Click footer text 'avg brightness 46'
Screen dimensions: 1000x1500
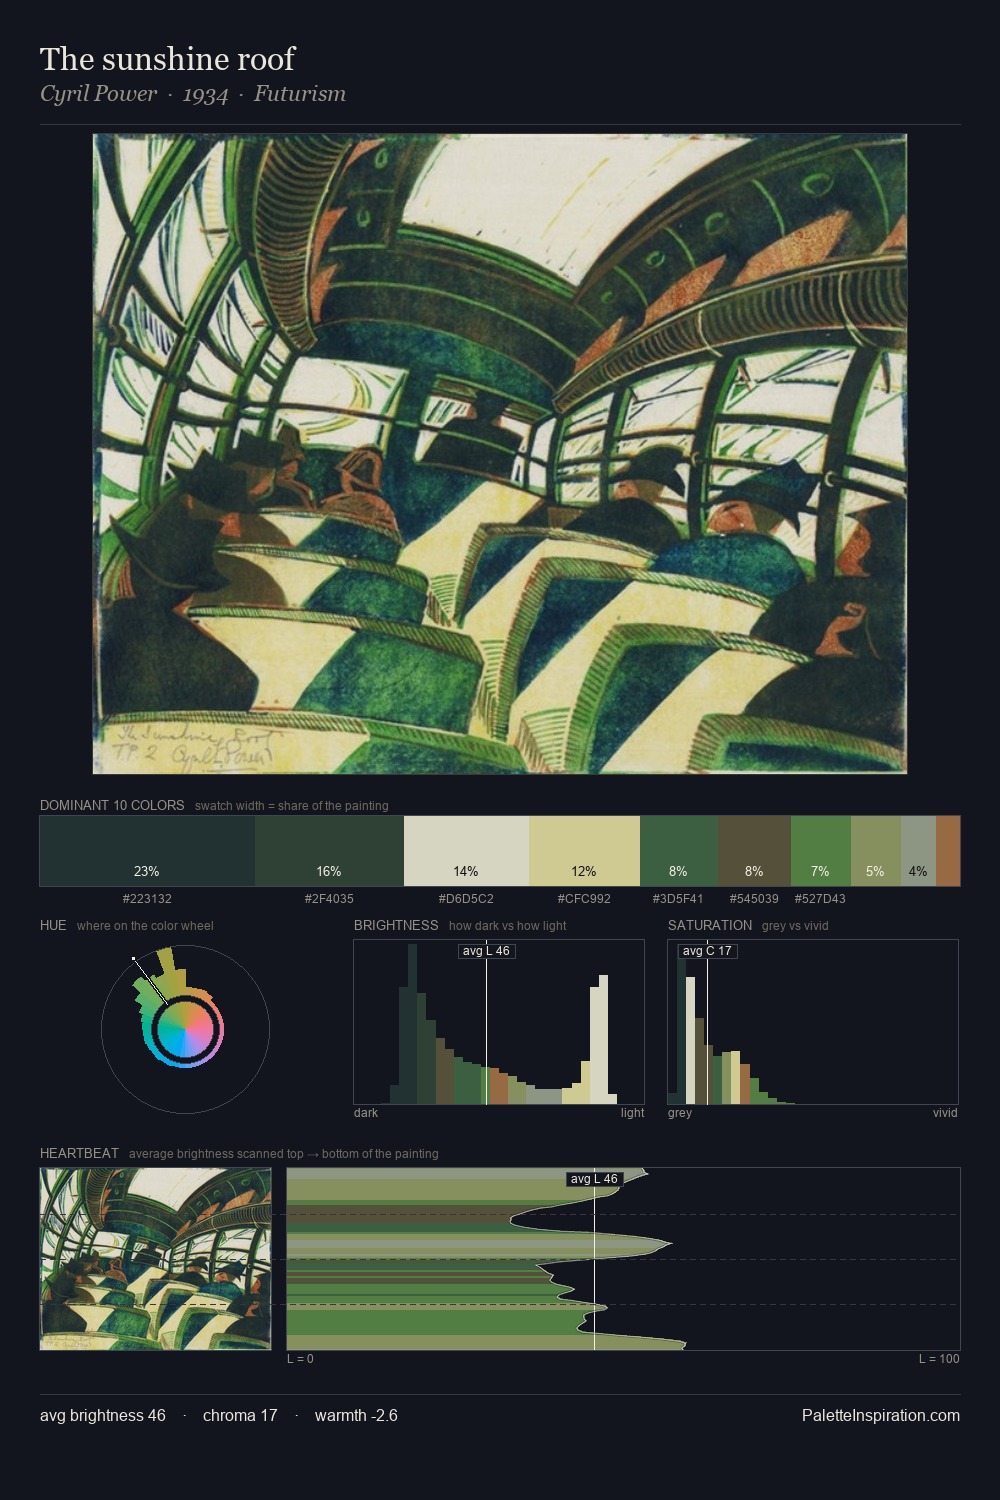103,1416
